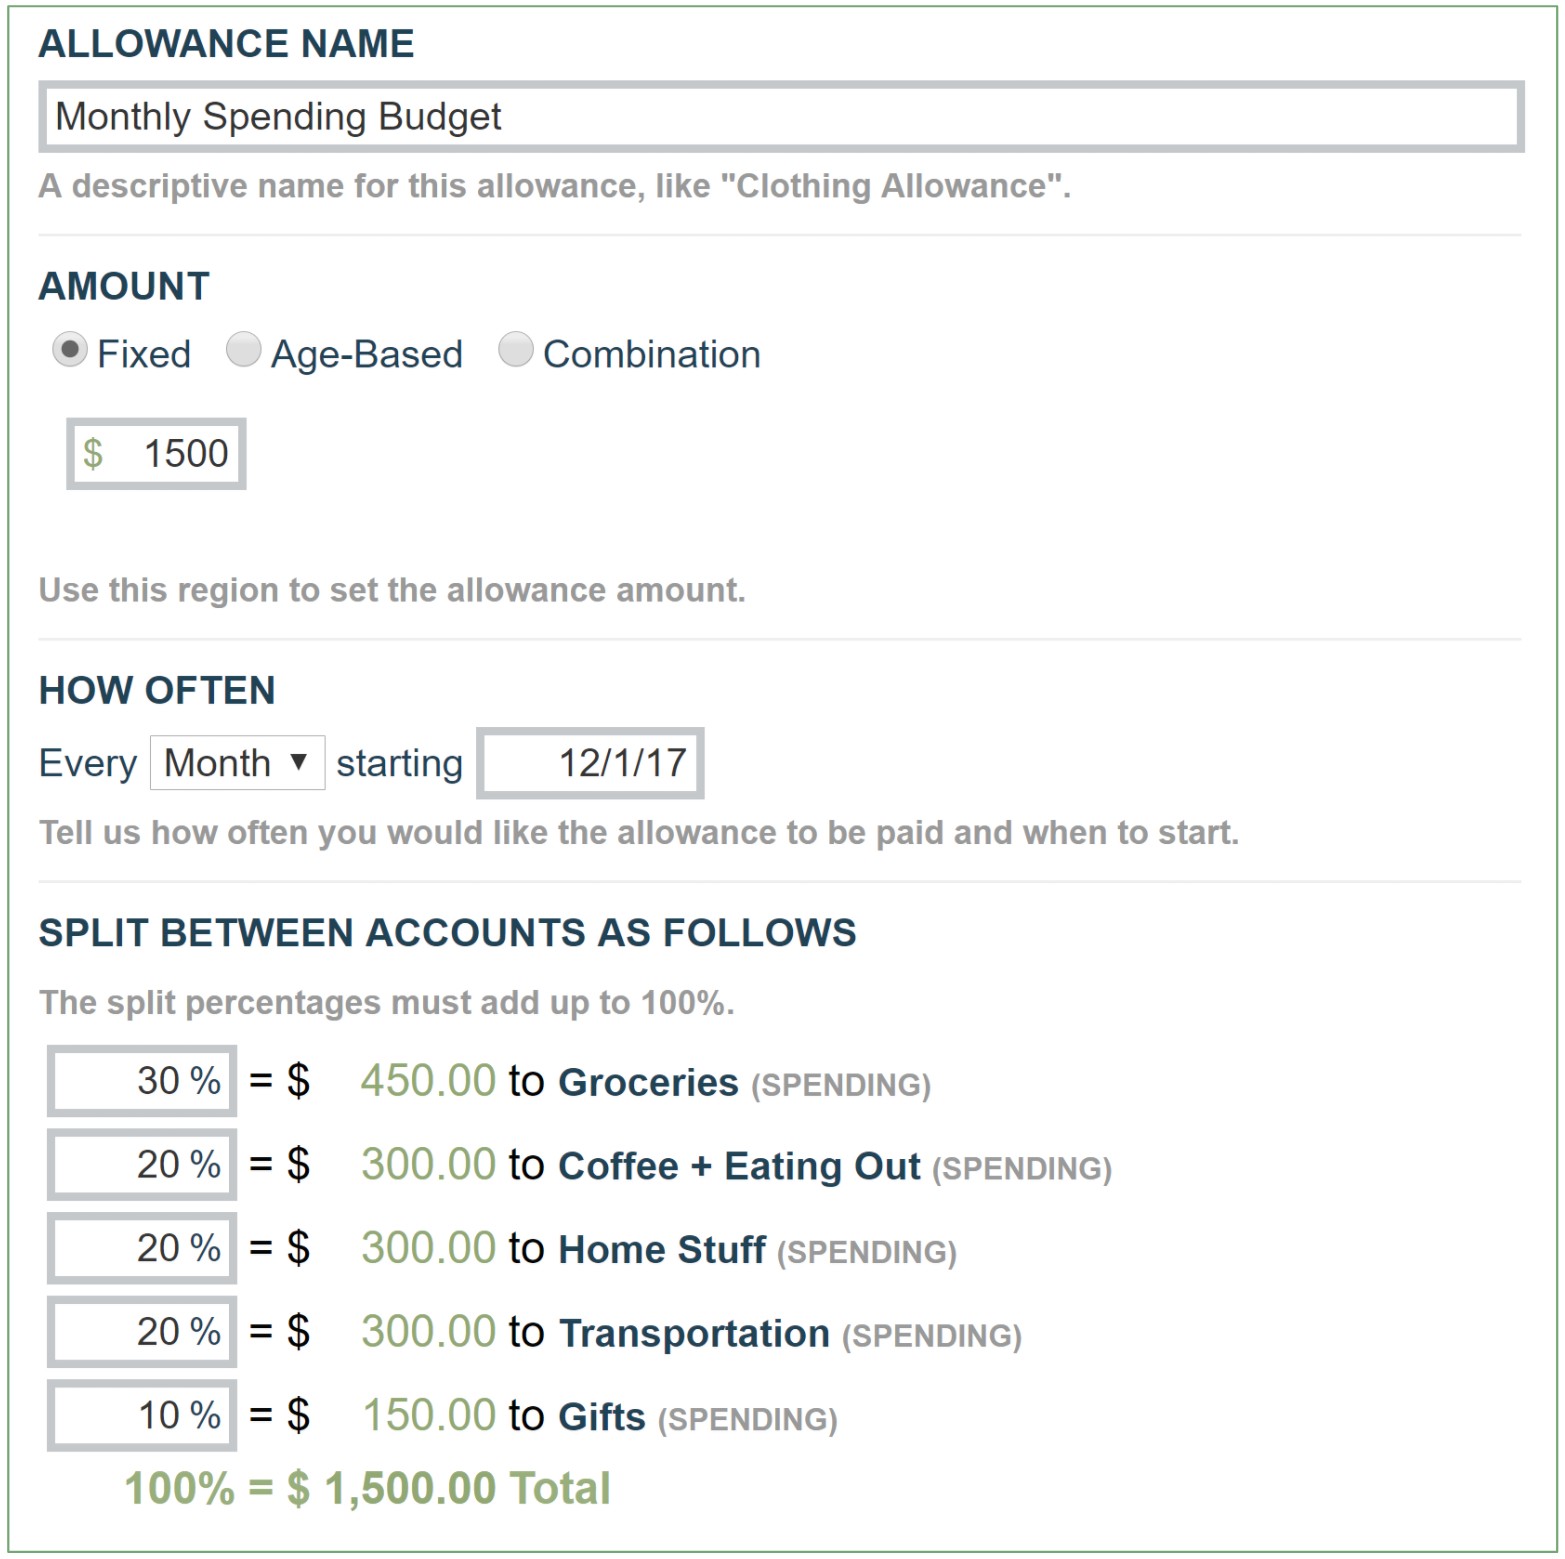Viewport: 1565px width, 1559px height.
Task: Click the SPLIT BETWEEN ACCOUNTS heading
Action: [x=447, y=932]
